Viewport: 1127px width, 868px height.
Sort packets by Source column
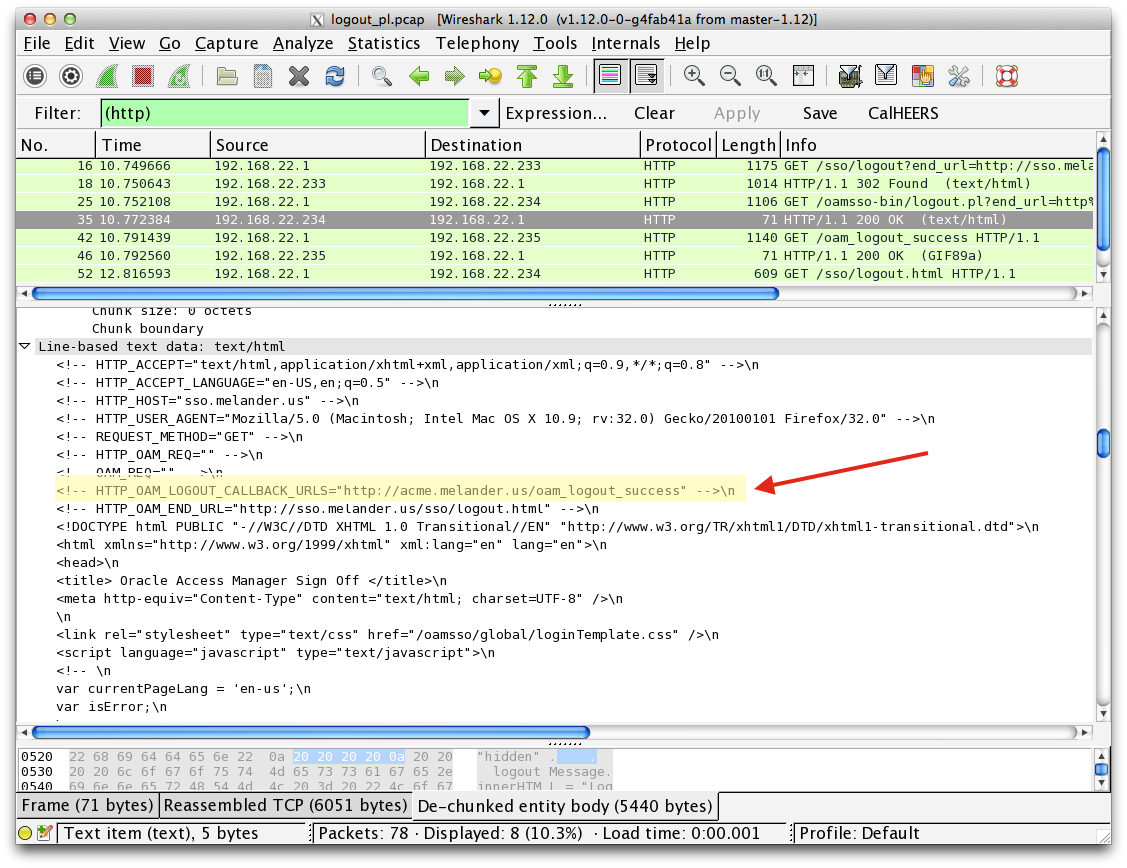point(318,145)
